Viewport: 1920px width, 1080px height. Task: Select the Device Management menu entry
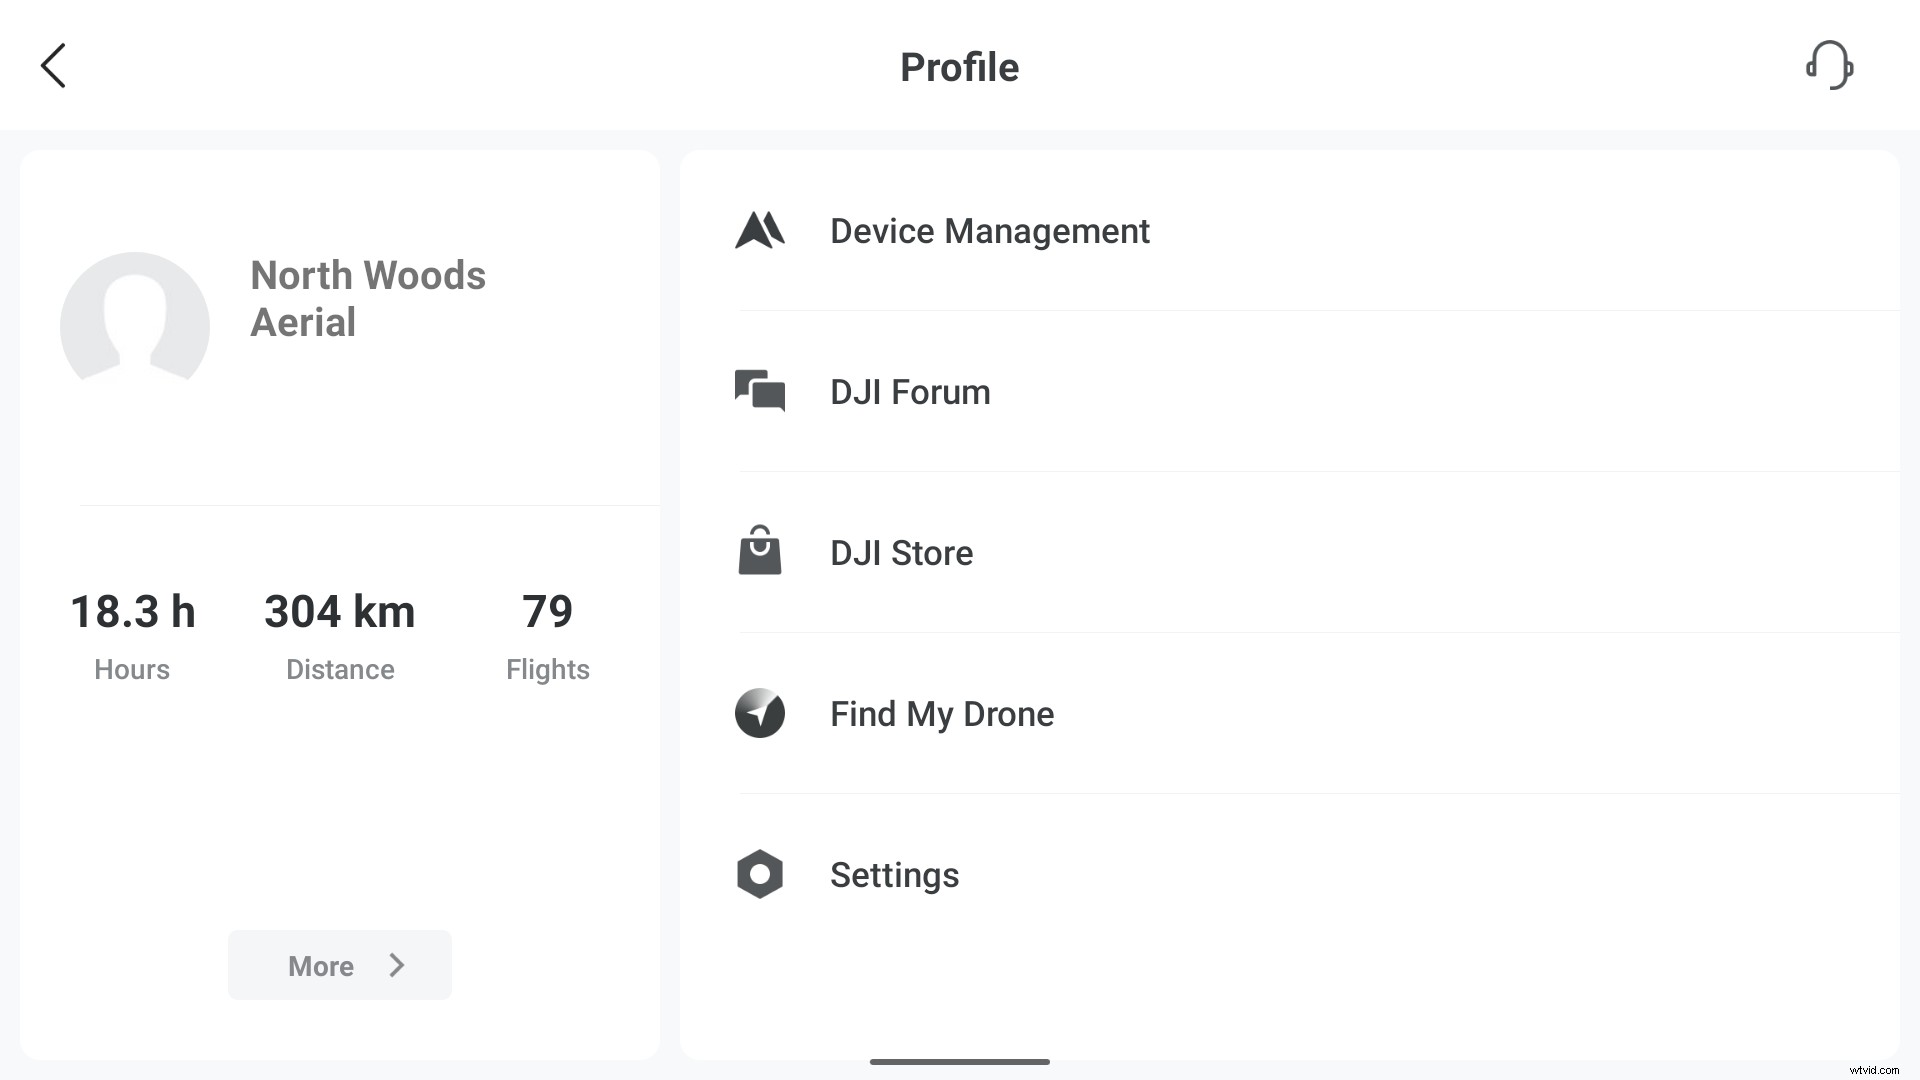(x=989, y=231)
